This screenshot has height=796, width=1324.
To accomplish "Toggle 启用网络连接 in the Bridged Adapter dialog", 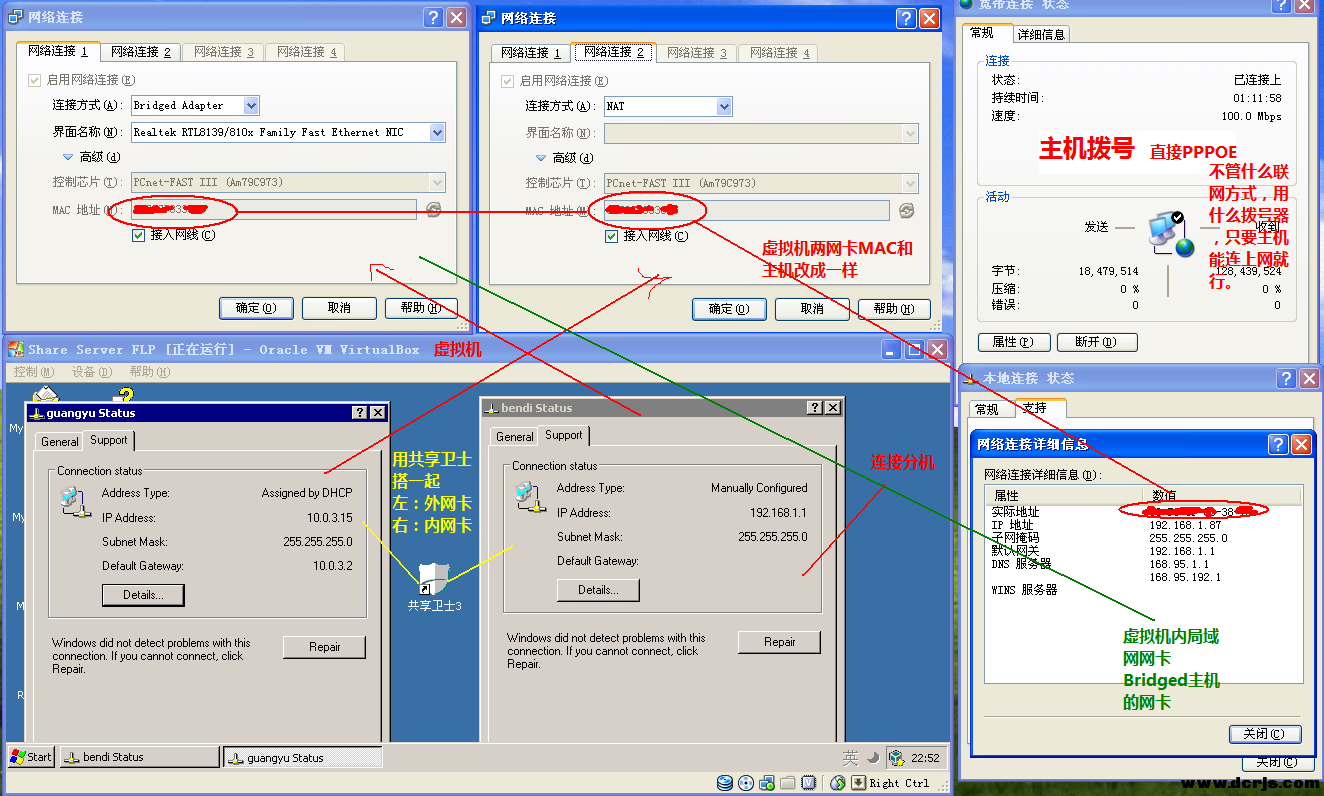I will click(x=35, y=80).
